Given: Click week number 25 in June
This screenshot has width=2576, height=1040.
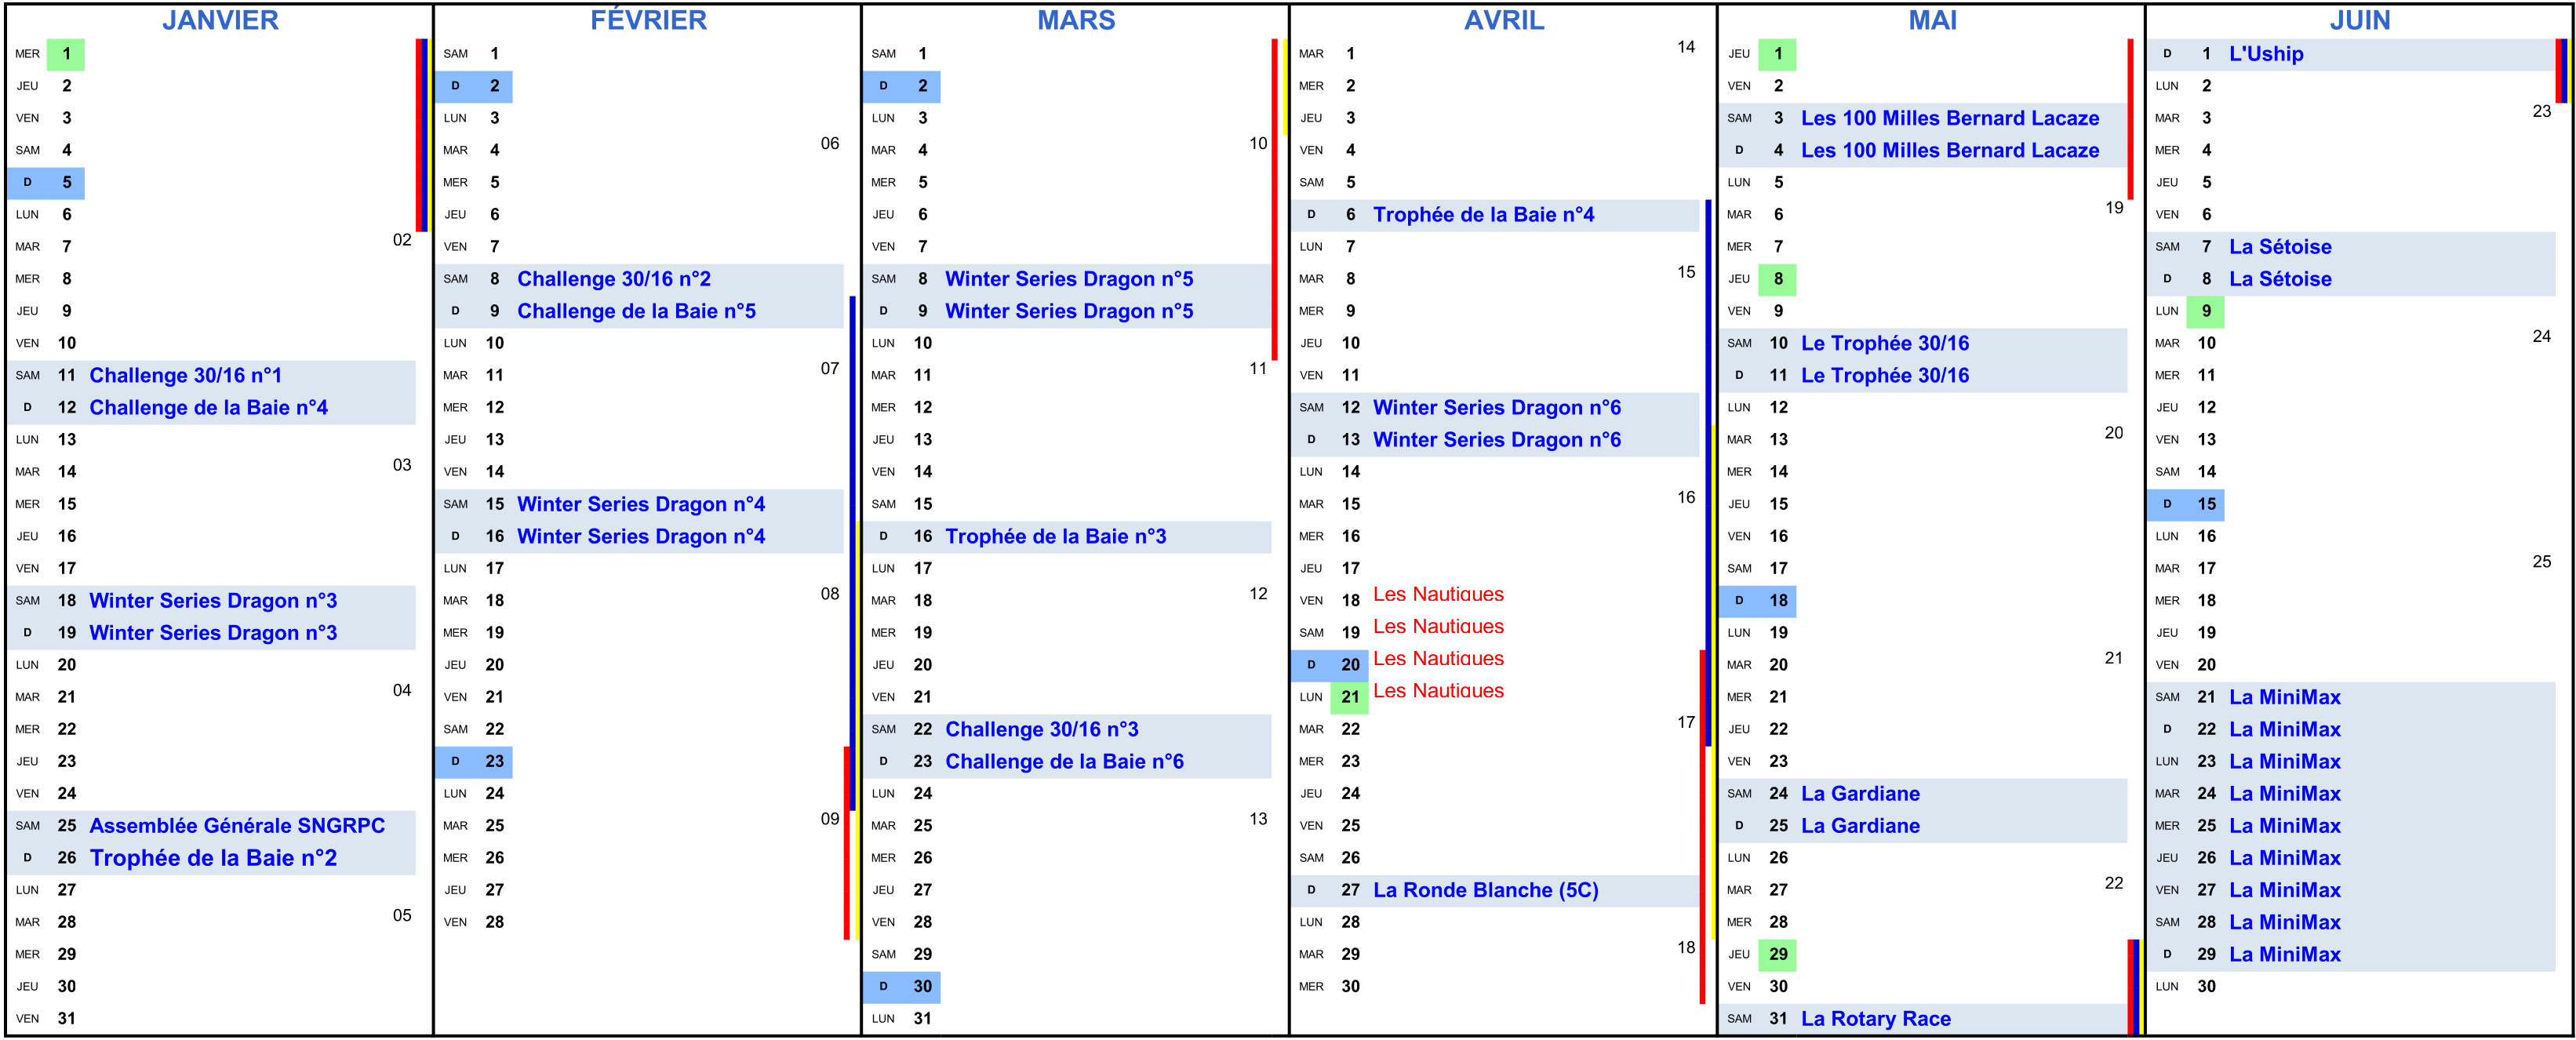Looking at the screenshot, I should pyautogui.click(x=2542, y=562).
